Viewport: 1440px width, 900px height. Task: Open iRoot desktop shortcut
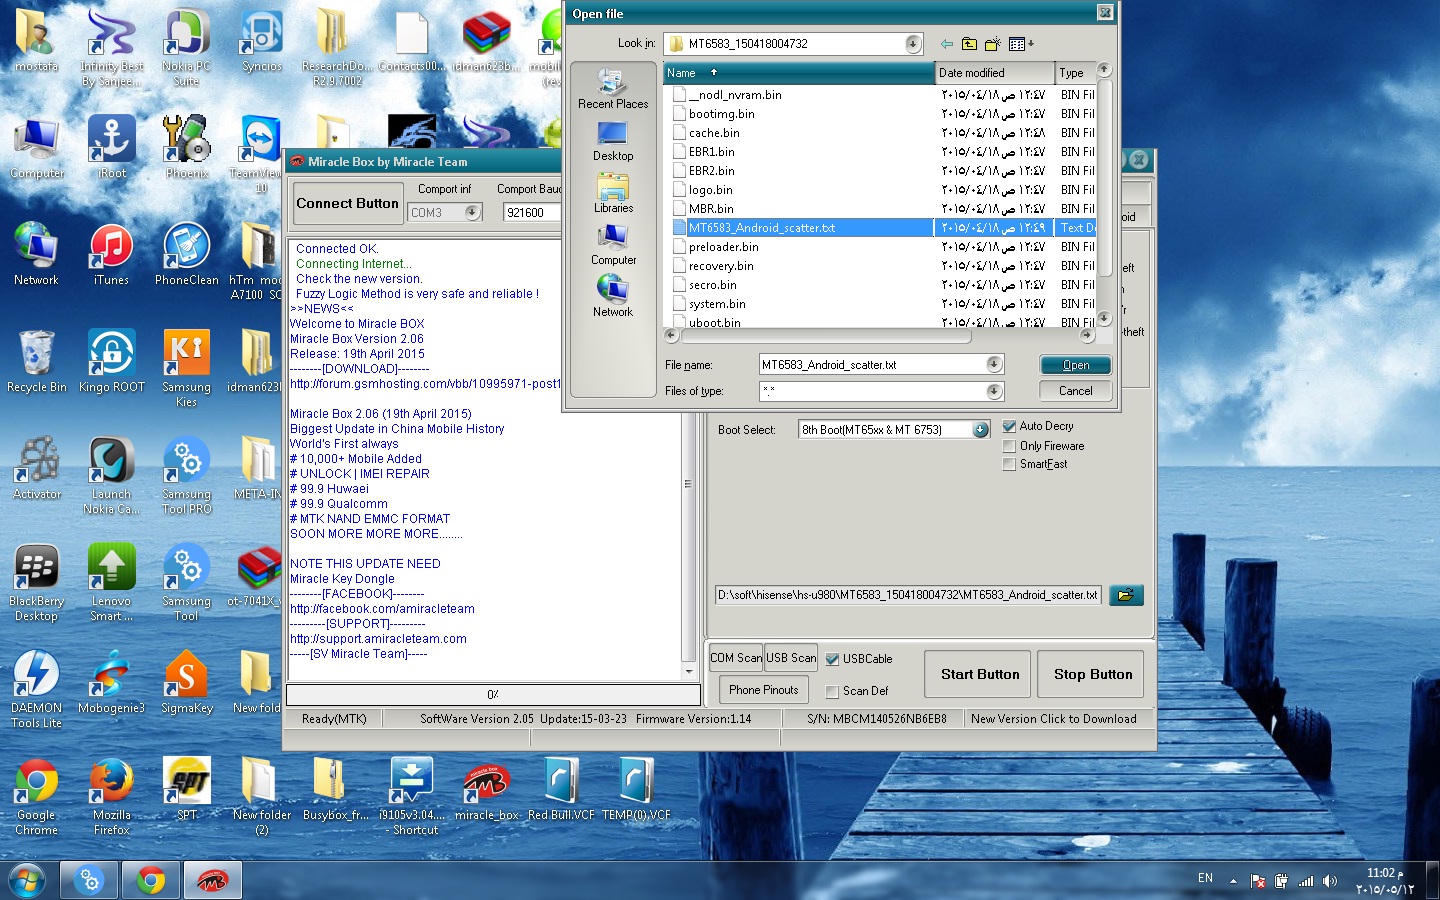(112, 147)
